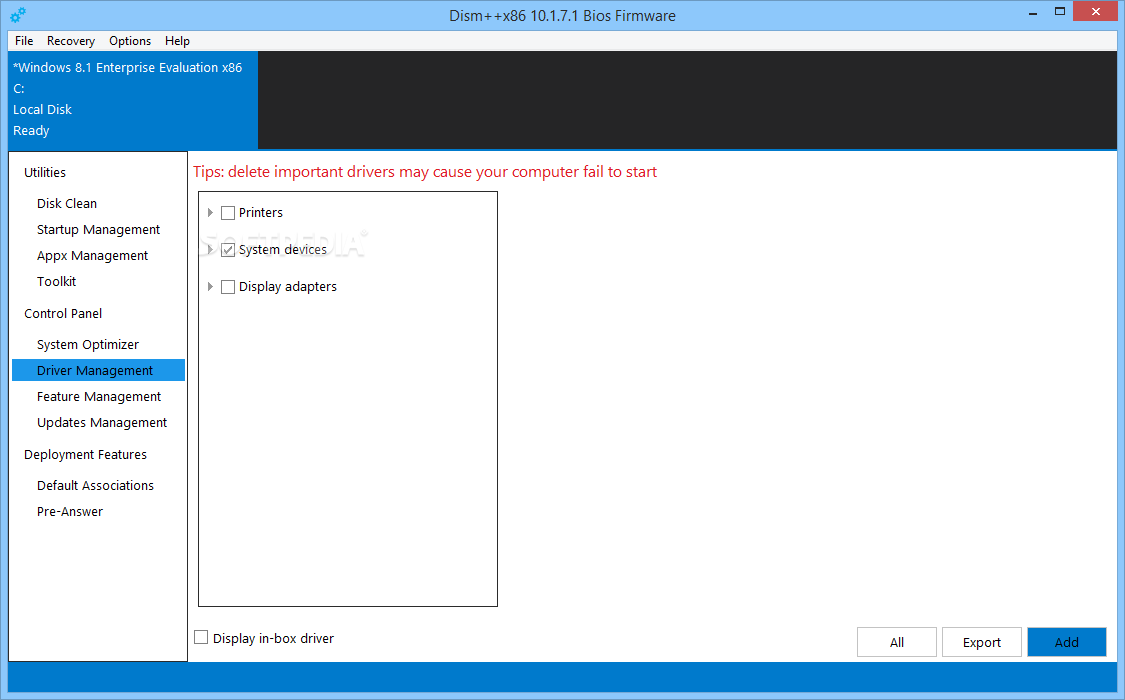Click the Control Panel heading

(63, 313)
